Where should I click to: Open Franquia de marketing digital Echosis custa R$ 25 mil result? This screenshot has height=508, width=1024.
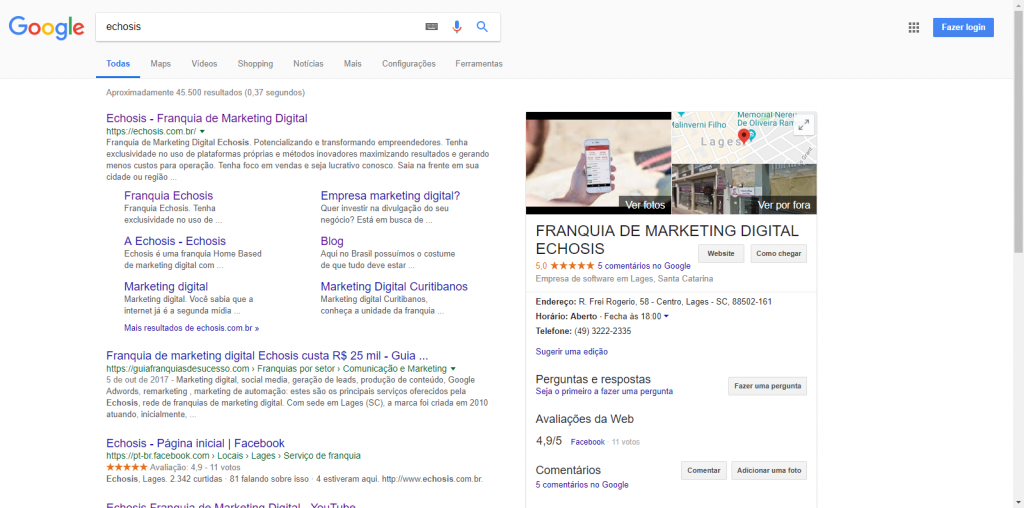tap(267, 357)
